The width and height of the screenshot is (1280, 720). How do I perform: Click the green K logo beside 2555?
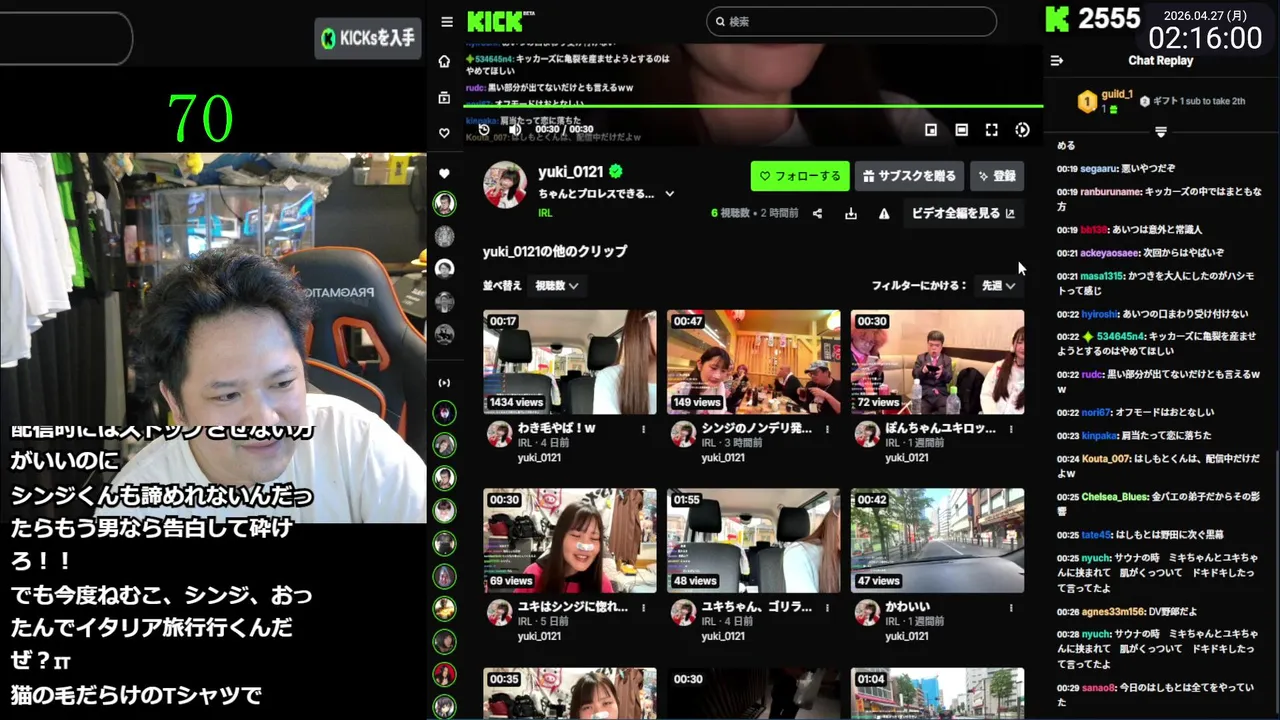1057,19
